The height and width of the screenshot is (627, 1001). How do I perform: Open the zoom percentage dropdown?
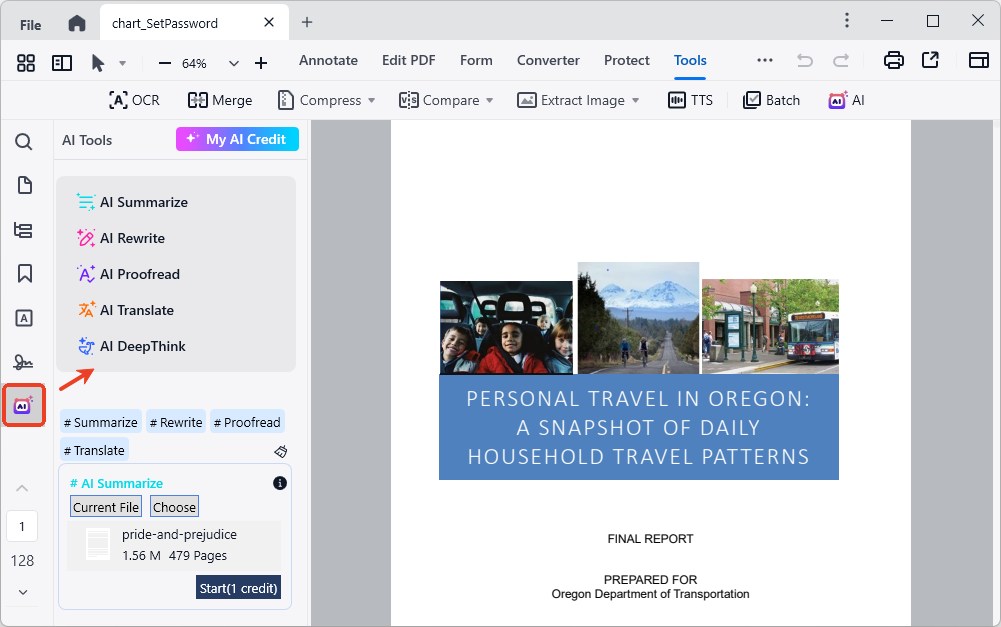[x=234, y=63]
